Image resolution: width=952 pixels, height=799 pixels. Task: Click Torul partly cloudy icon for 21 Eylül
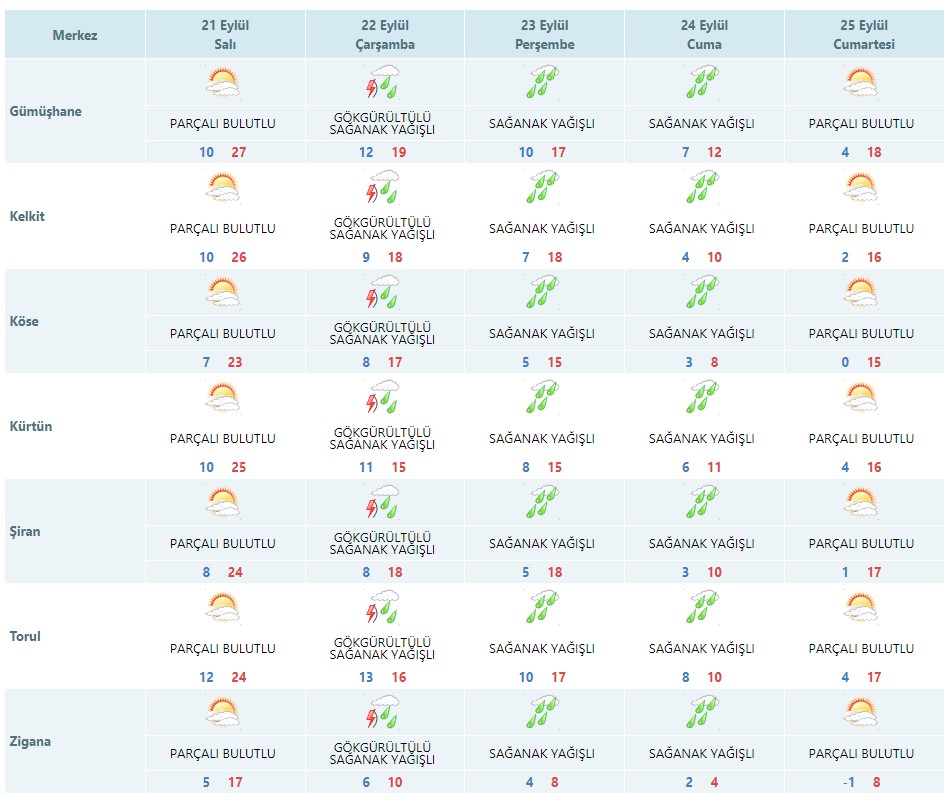point(222,607)
